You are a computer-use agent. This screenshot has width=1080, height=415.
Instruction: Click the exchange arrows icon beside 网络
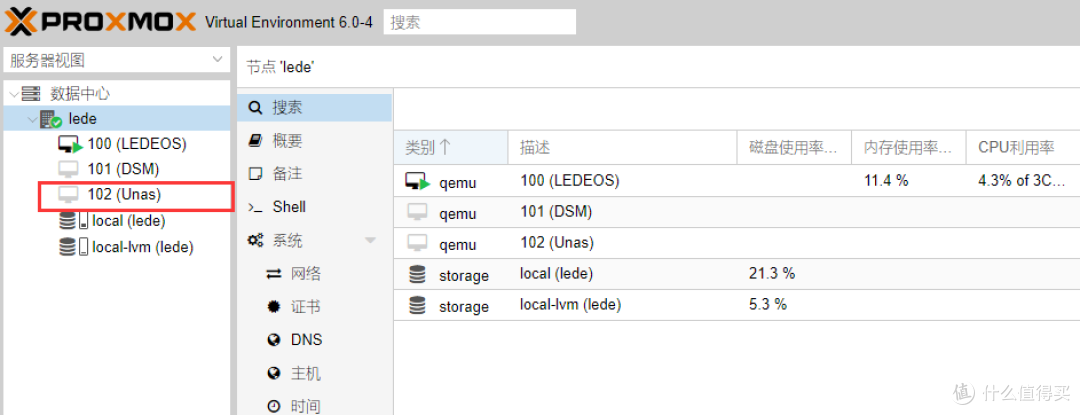pos(274,274)
